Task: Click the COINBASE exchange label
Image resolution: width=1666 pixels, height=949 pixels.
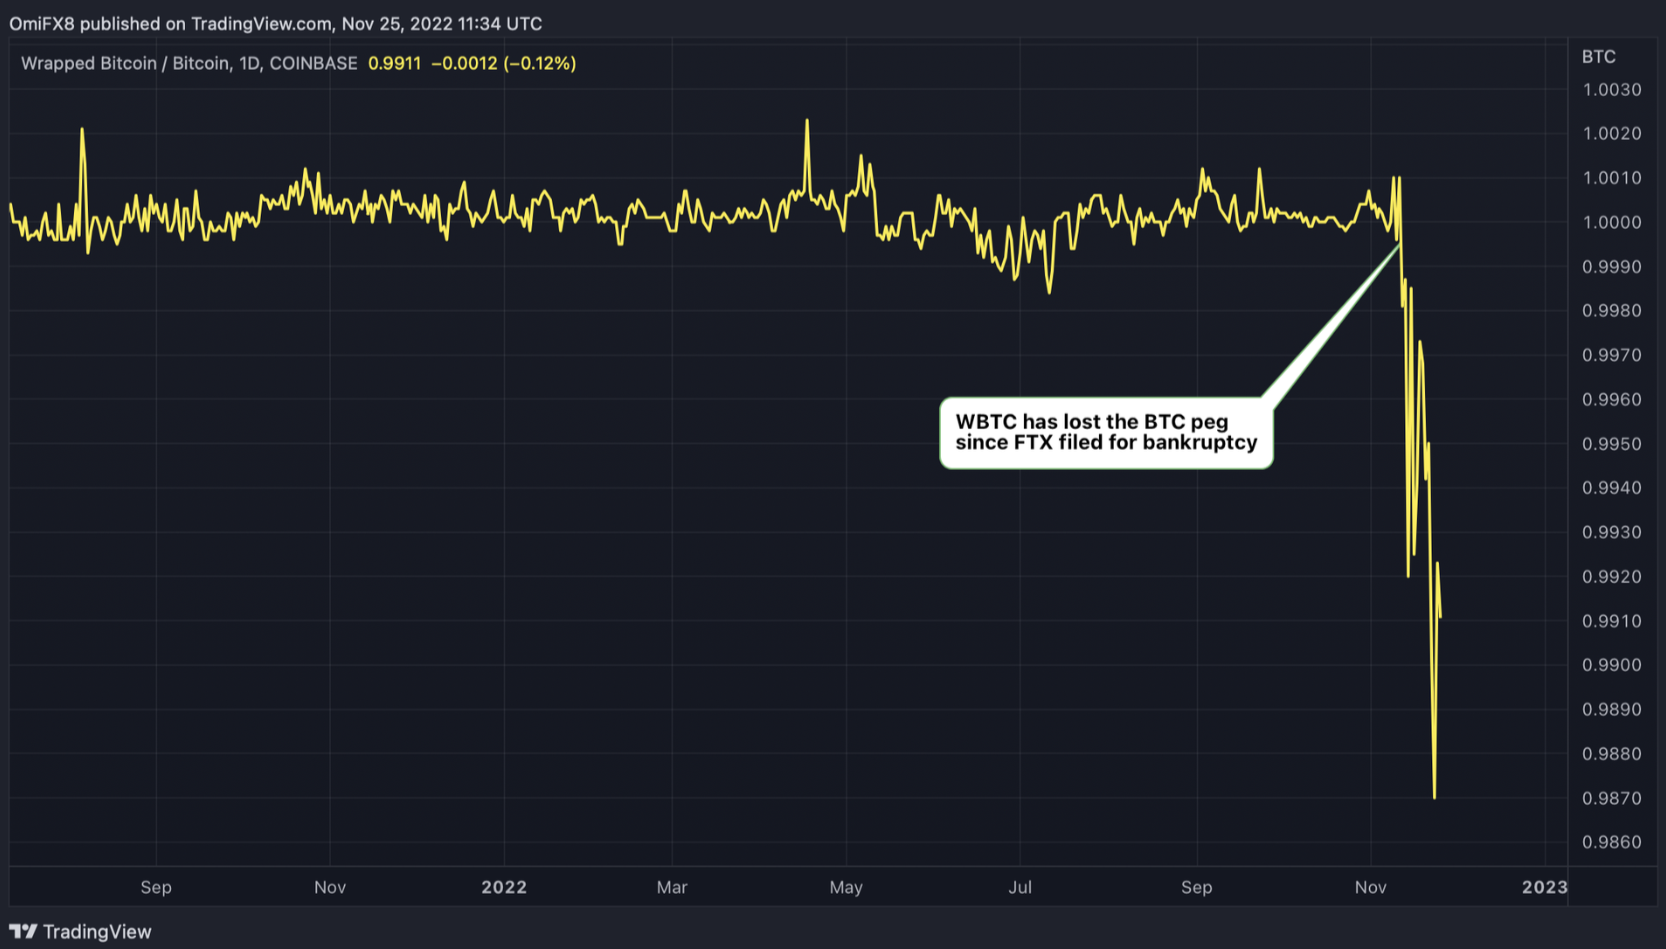Action: (313, 63)
